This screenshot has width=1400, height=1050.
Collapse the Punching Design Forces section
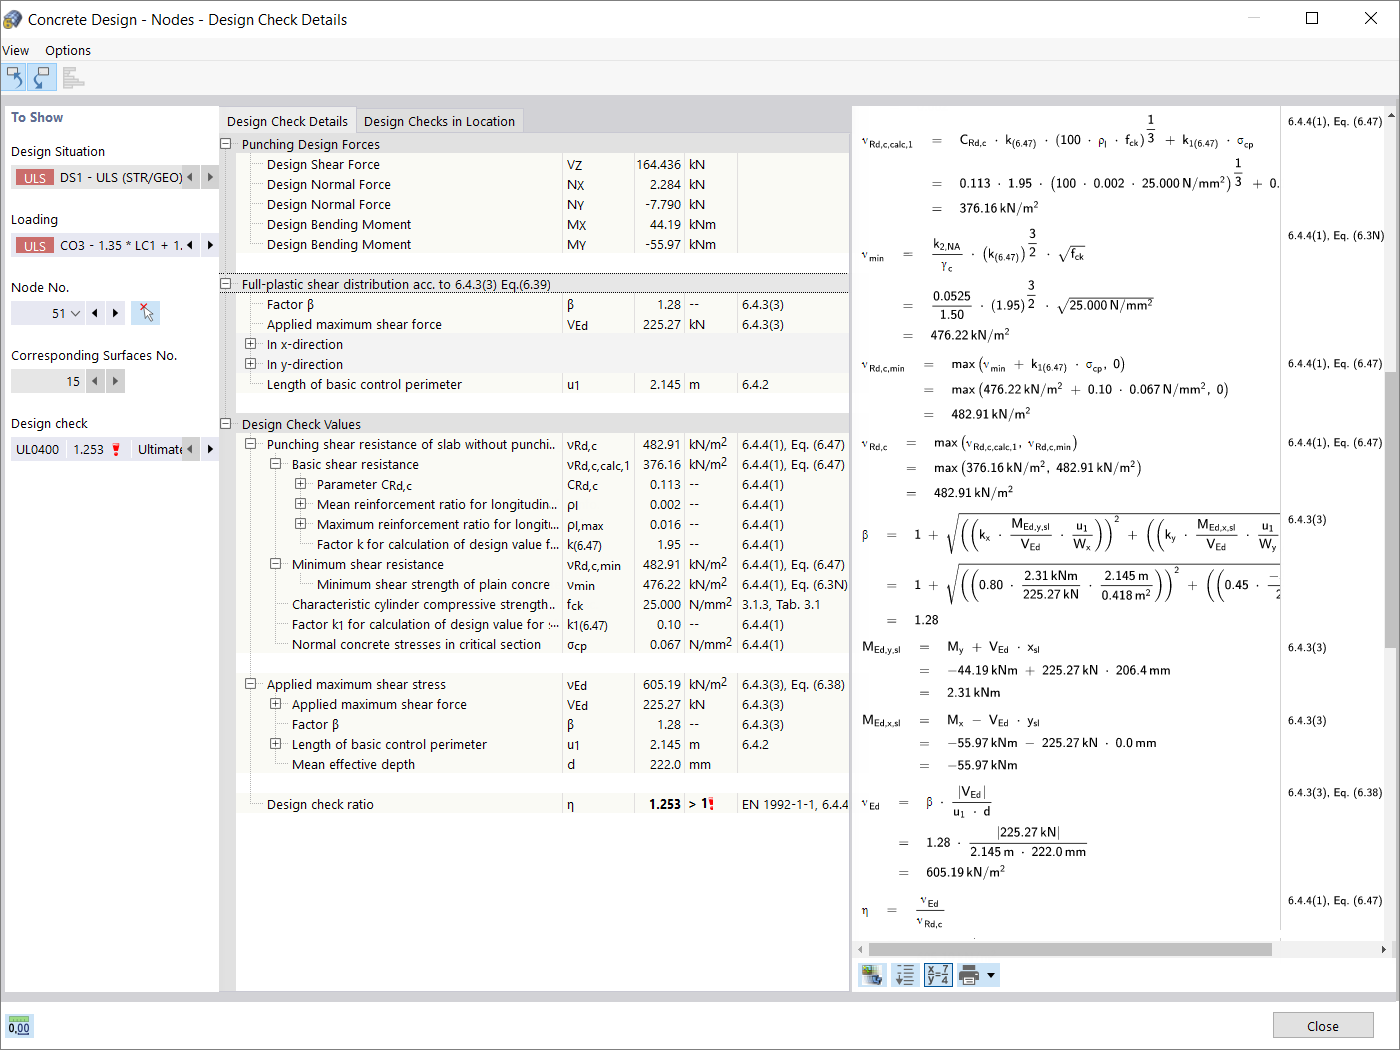point(226,144)
